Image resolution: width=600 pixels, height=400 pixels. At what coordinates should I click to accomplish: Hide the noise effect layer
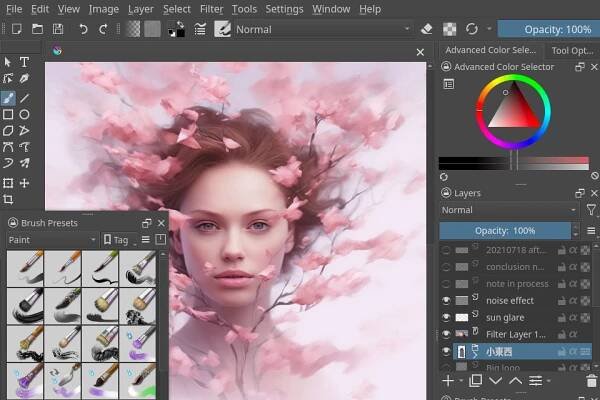tap(446, 299)
